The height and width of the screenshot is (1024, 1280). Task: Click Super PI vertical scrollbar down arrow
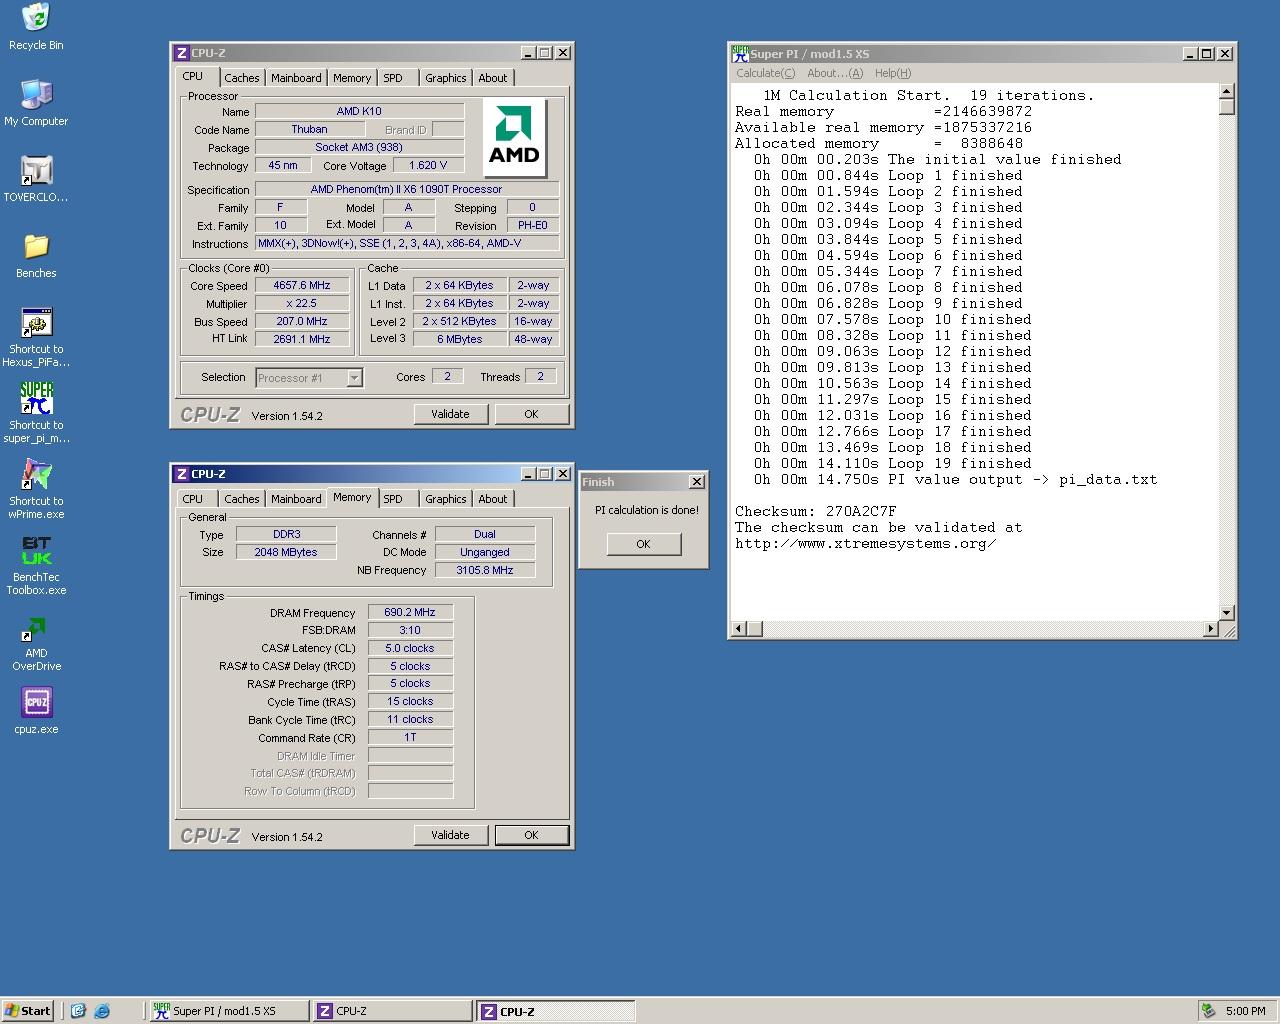pyautogui.click(x=1226, y=612)
